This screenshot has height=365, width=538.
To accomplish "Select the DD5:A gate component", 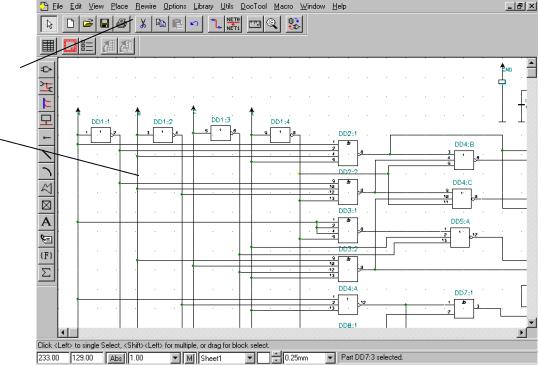I will [x=460, y=237].
